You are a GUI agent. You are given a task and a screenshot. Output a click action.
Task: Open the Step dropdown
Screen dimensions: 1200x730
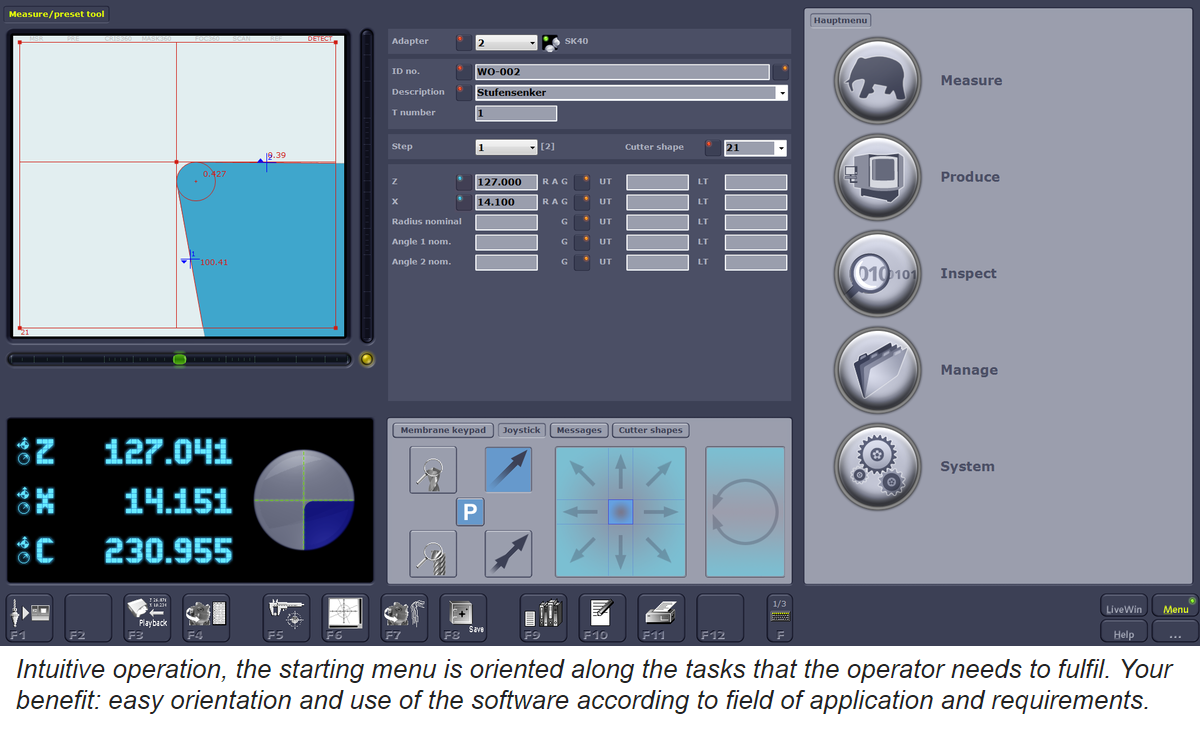pyautogui.click(x=532, y=148)
